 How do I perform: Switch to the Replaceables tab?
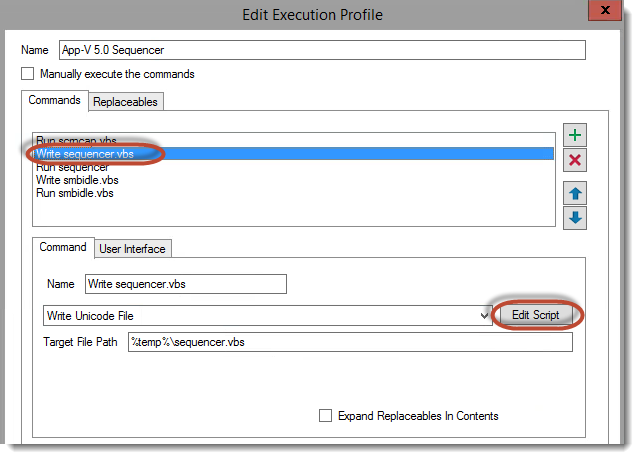click(x=125, y=102)
